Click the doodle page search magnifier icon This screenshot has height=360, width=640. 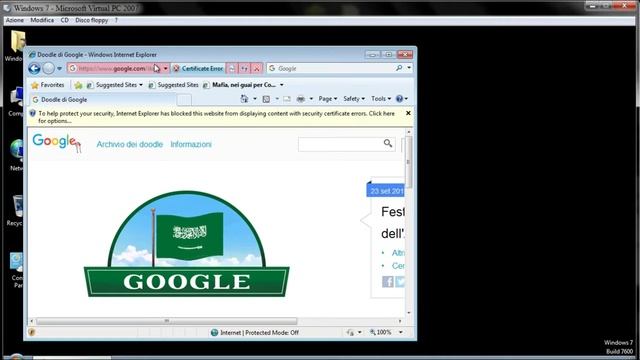pyautogui.click(x=388, y=144)
